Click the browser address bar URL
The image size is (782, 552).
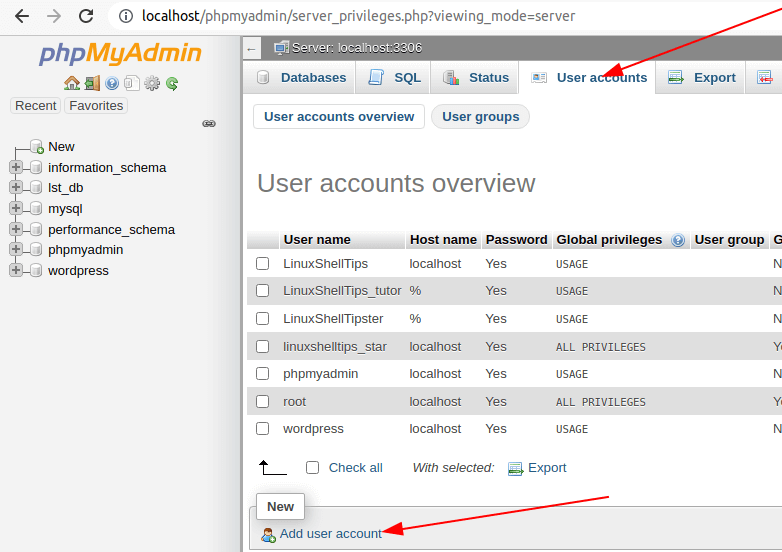point(359,16)
